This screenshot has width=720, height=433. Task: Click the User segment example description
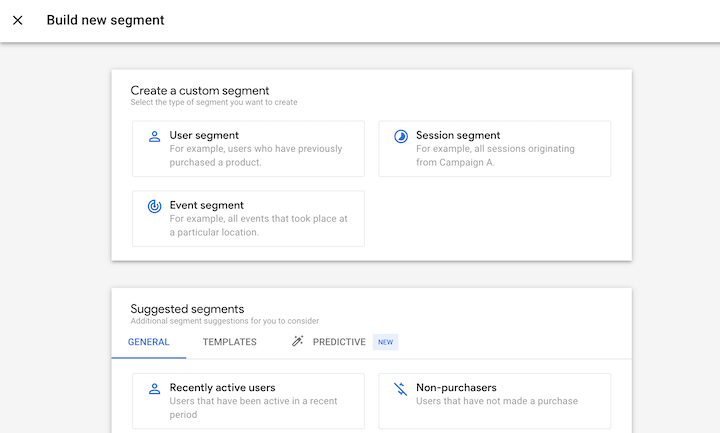coord(255,155)
